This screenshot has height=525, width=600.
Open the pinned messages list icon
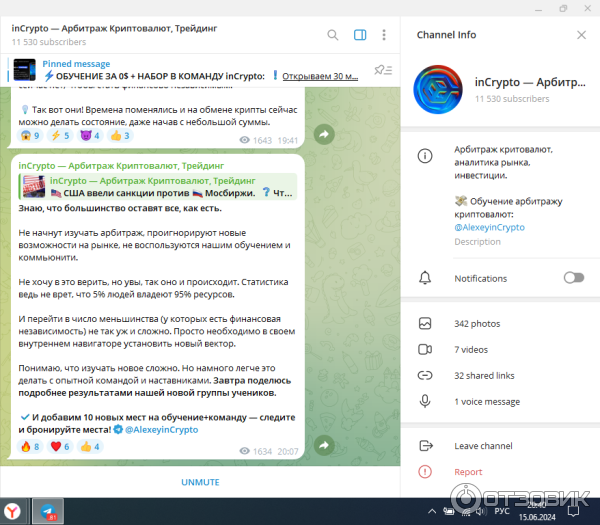tap(381, 70)
